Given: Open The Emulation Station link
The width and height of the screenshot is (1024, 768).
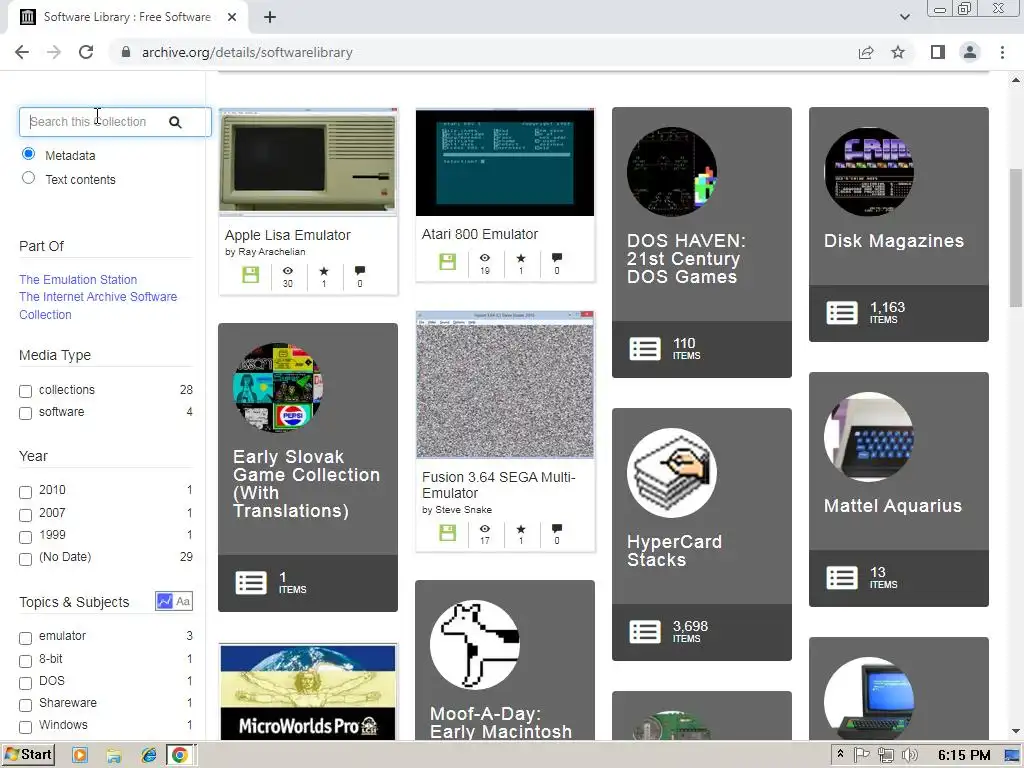Looking at the screenshot, I should (78, 280).
